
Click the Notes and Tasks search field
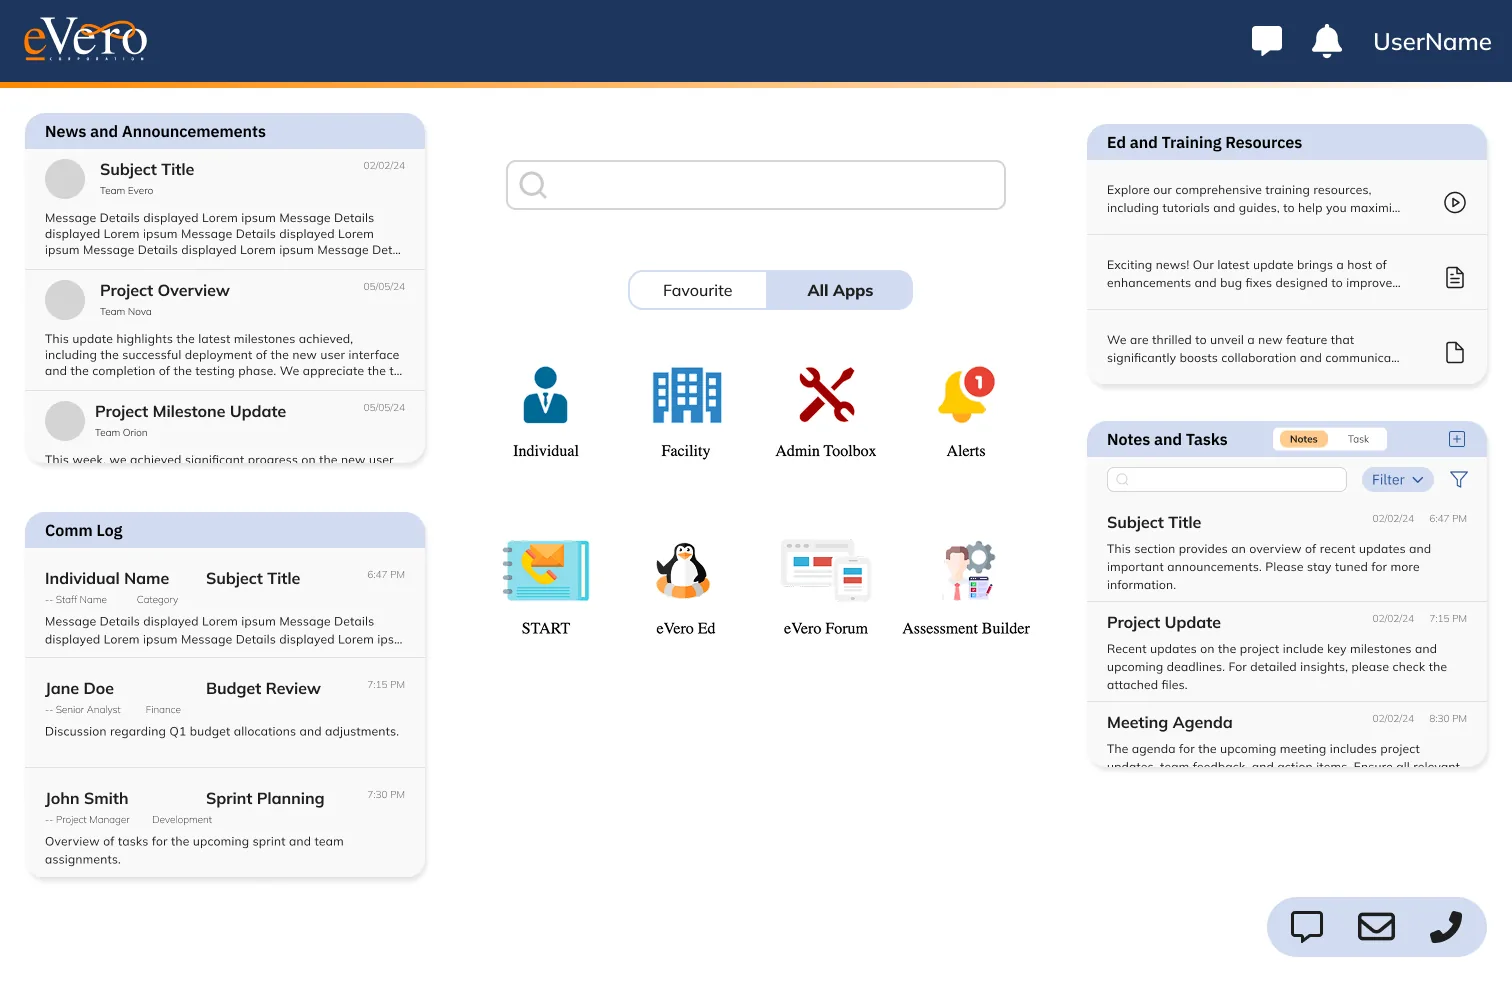[x=1227, y=479]
